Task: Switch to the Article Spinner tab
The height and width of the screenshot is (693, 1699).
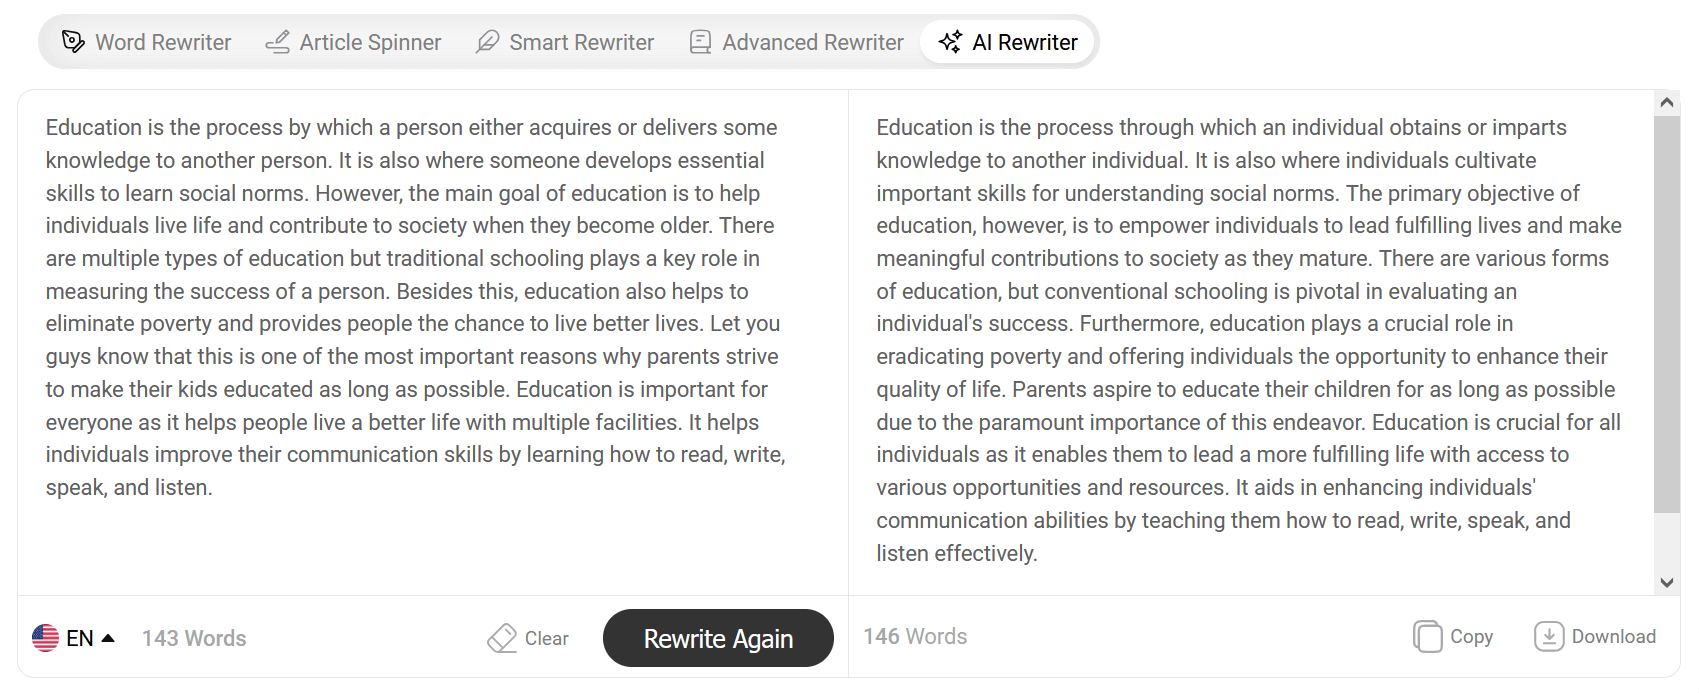Action: tap(353, 42)
